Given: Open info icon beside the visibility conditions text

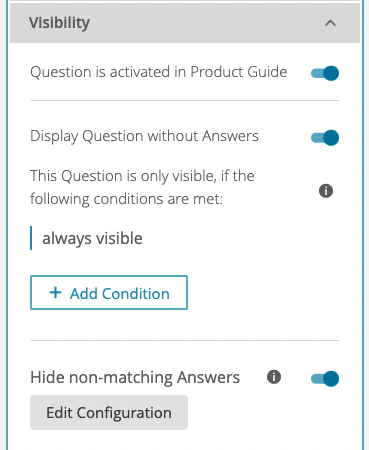Looking at the screenshot, I should [x=326, y=191].
